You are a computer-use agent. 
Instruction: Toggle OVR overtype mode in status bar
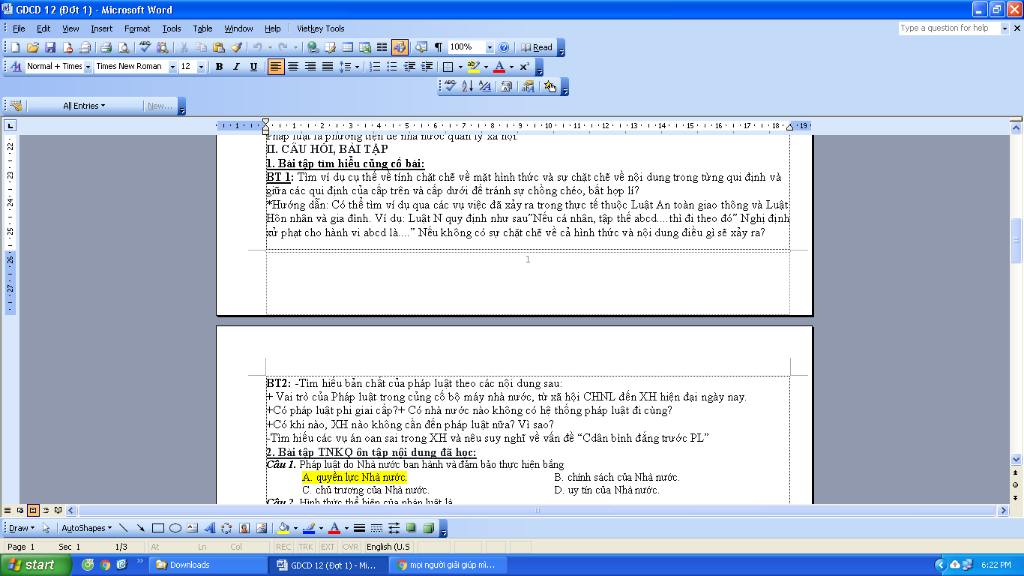(x=351, y=547)
